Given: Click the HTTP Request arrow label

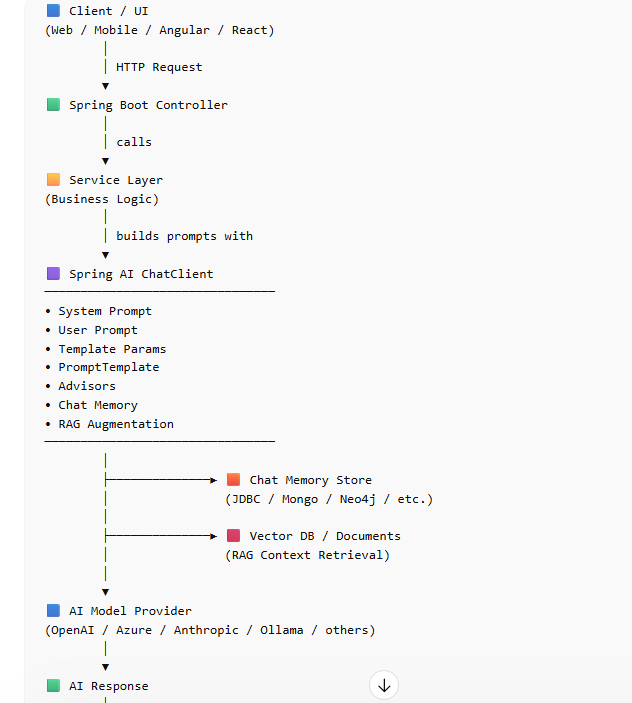Looking at the screenshot, I should click(159, 67).
